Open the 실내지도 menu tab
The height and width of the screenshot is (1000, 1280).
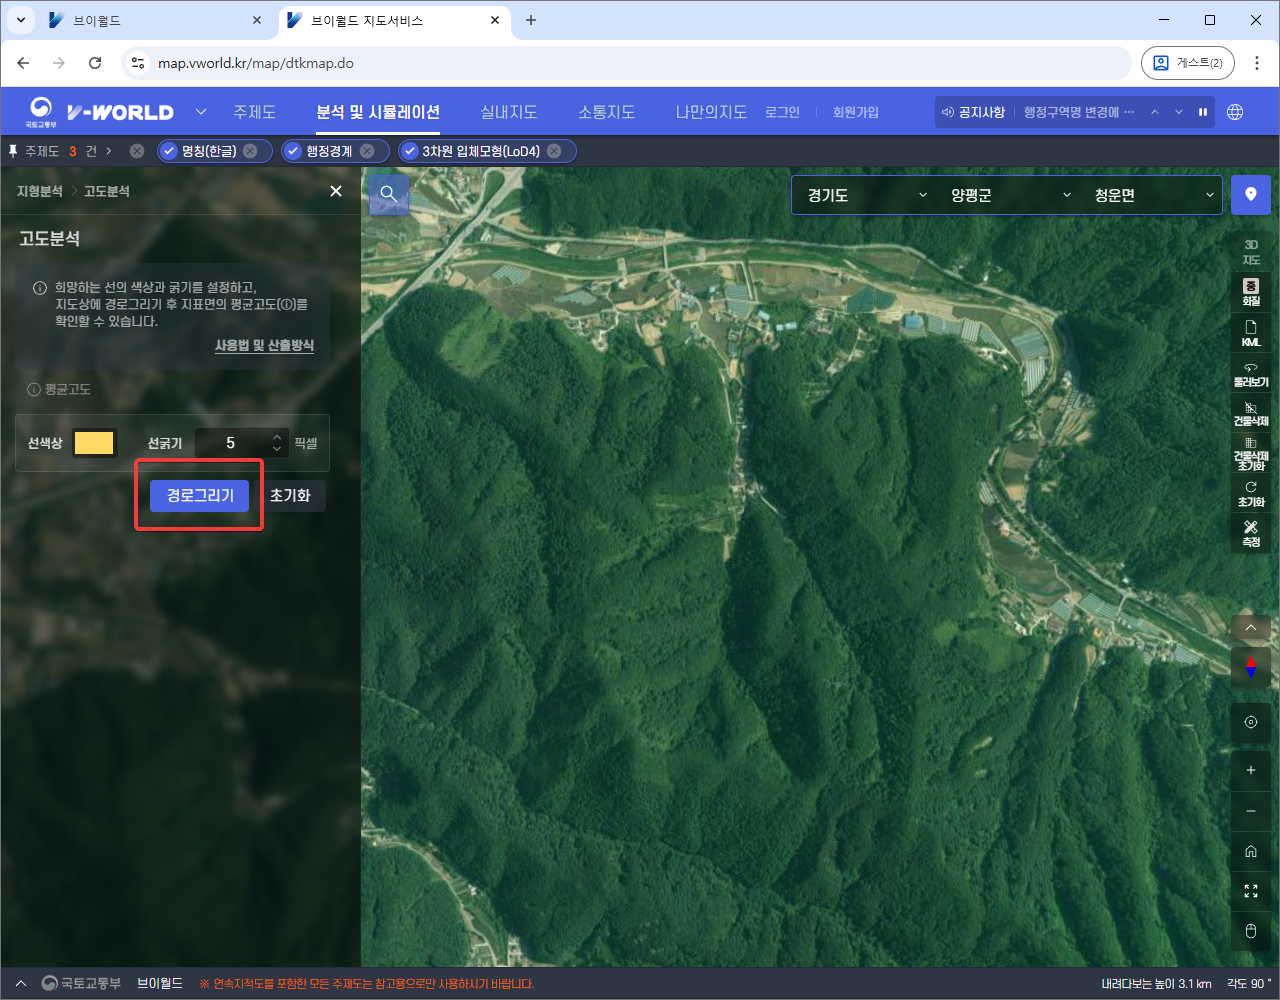point(508,112)
